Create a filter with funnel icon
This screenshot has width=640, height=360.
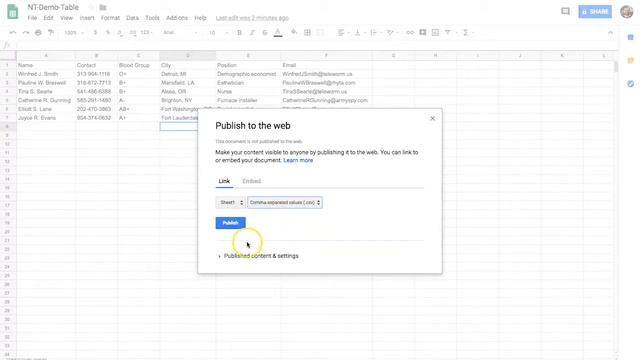coord(448,33)
